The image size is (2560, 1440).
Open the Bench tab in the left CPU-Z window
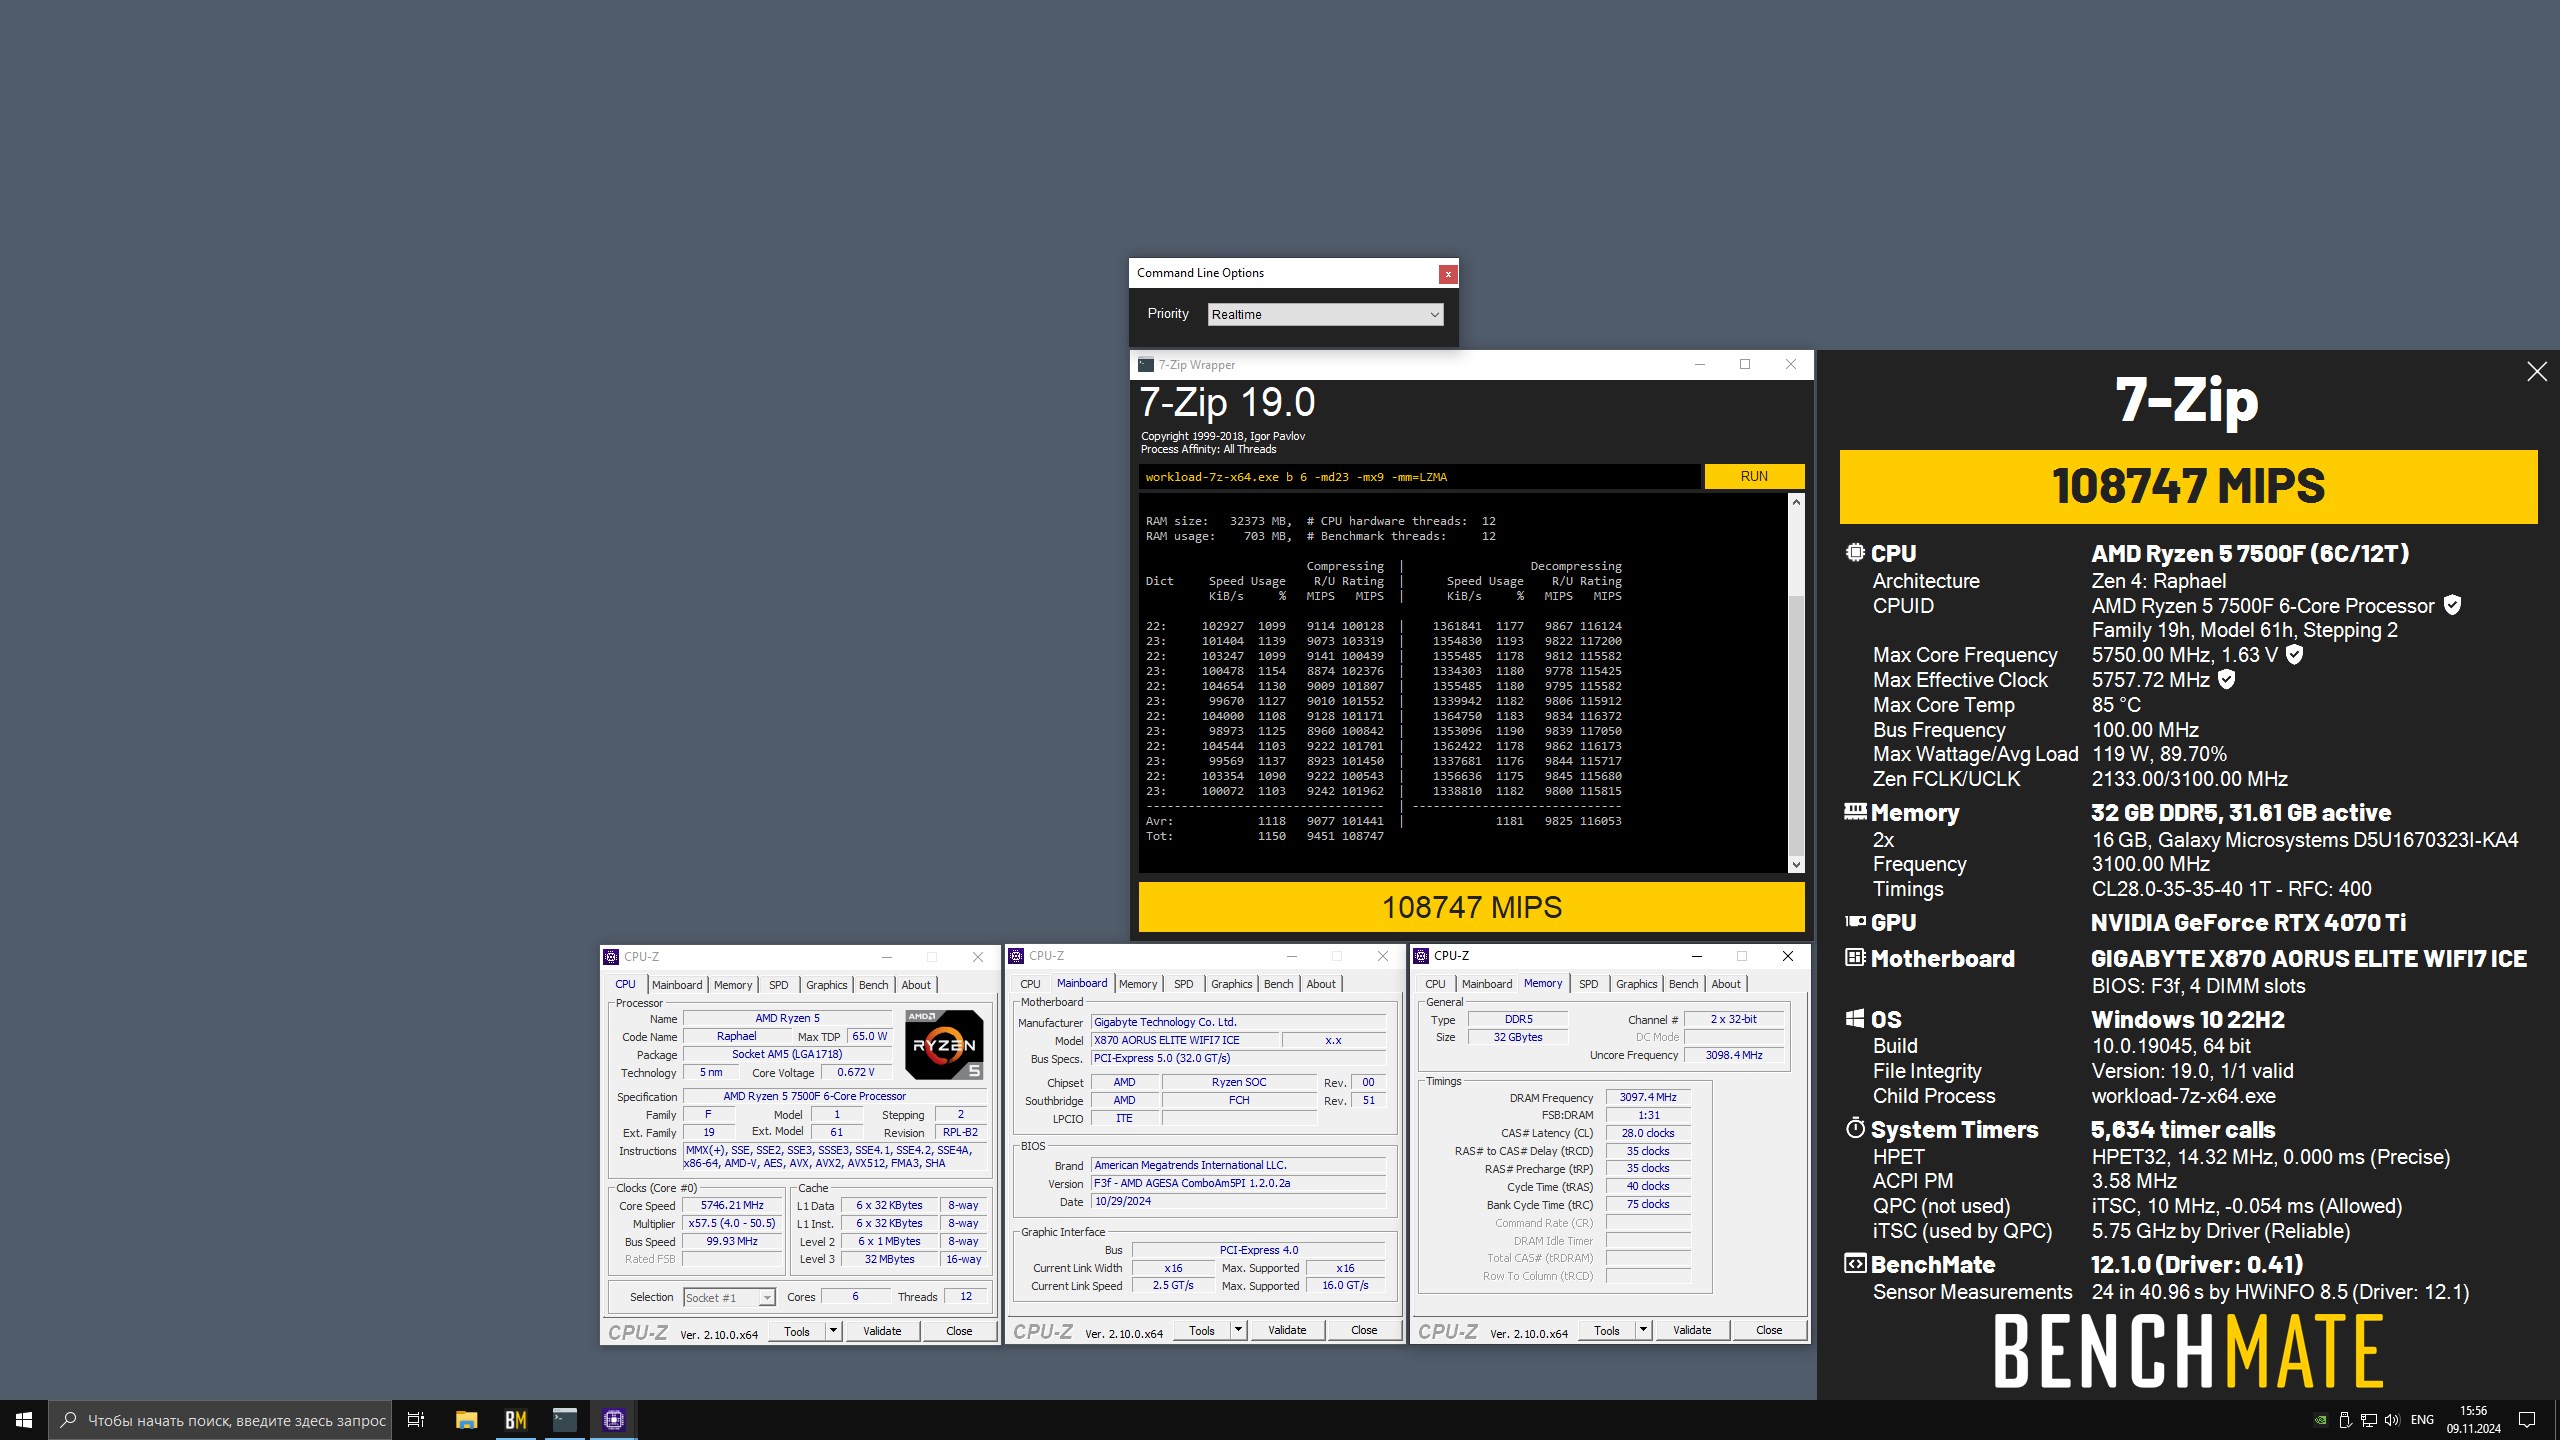pos(873,985)
